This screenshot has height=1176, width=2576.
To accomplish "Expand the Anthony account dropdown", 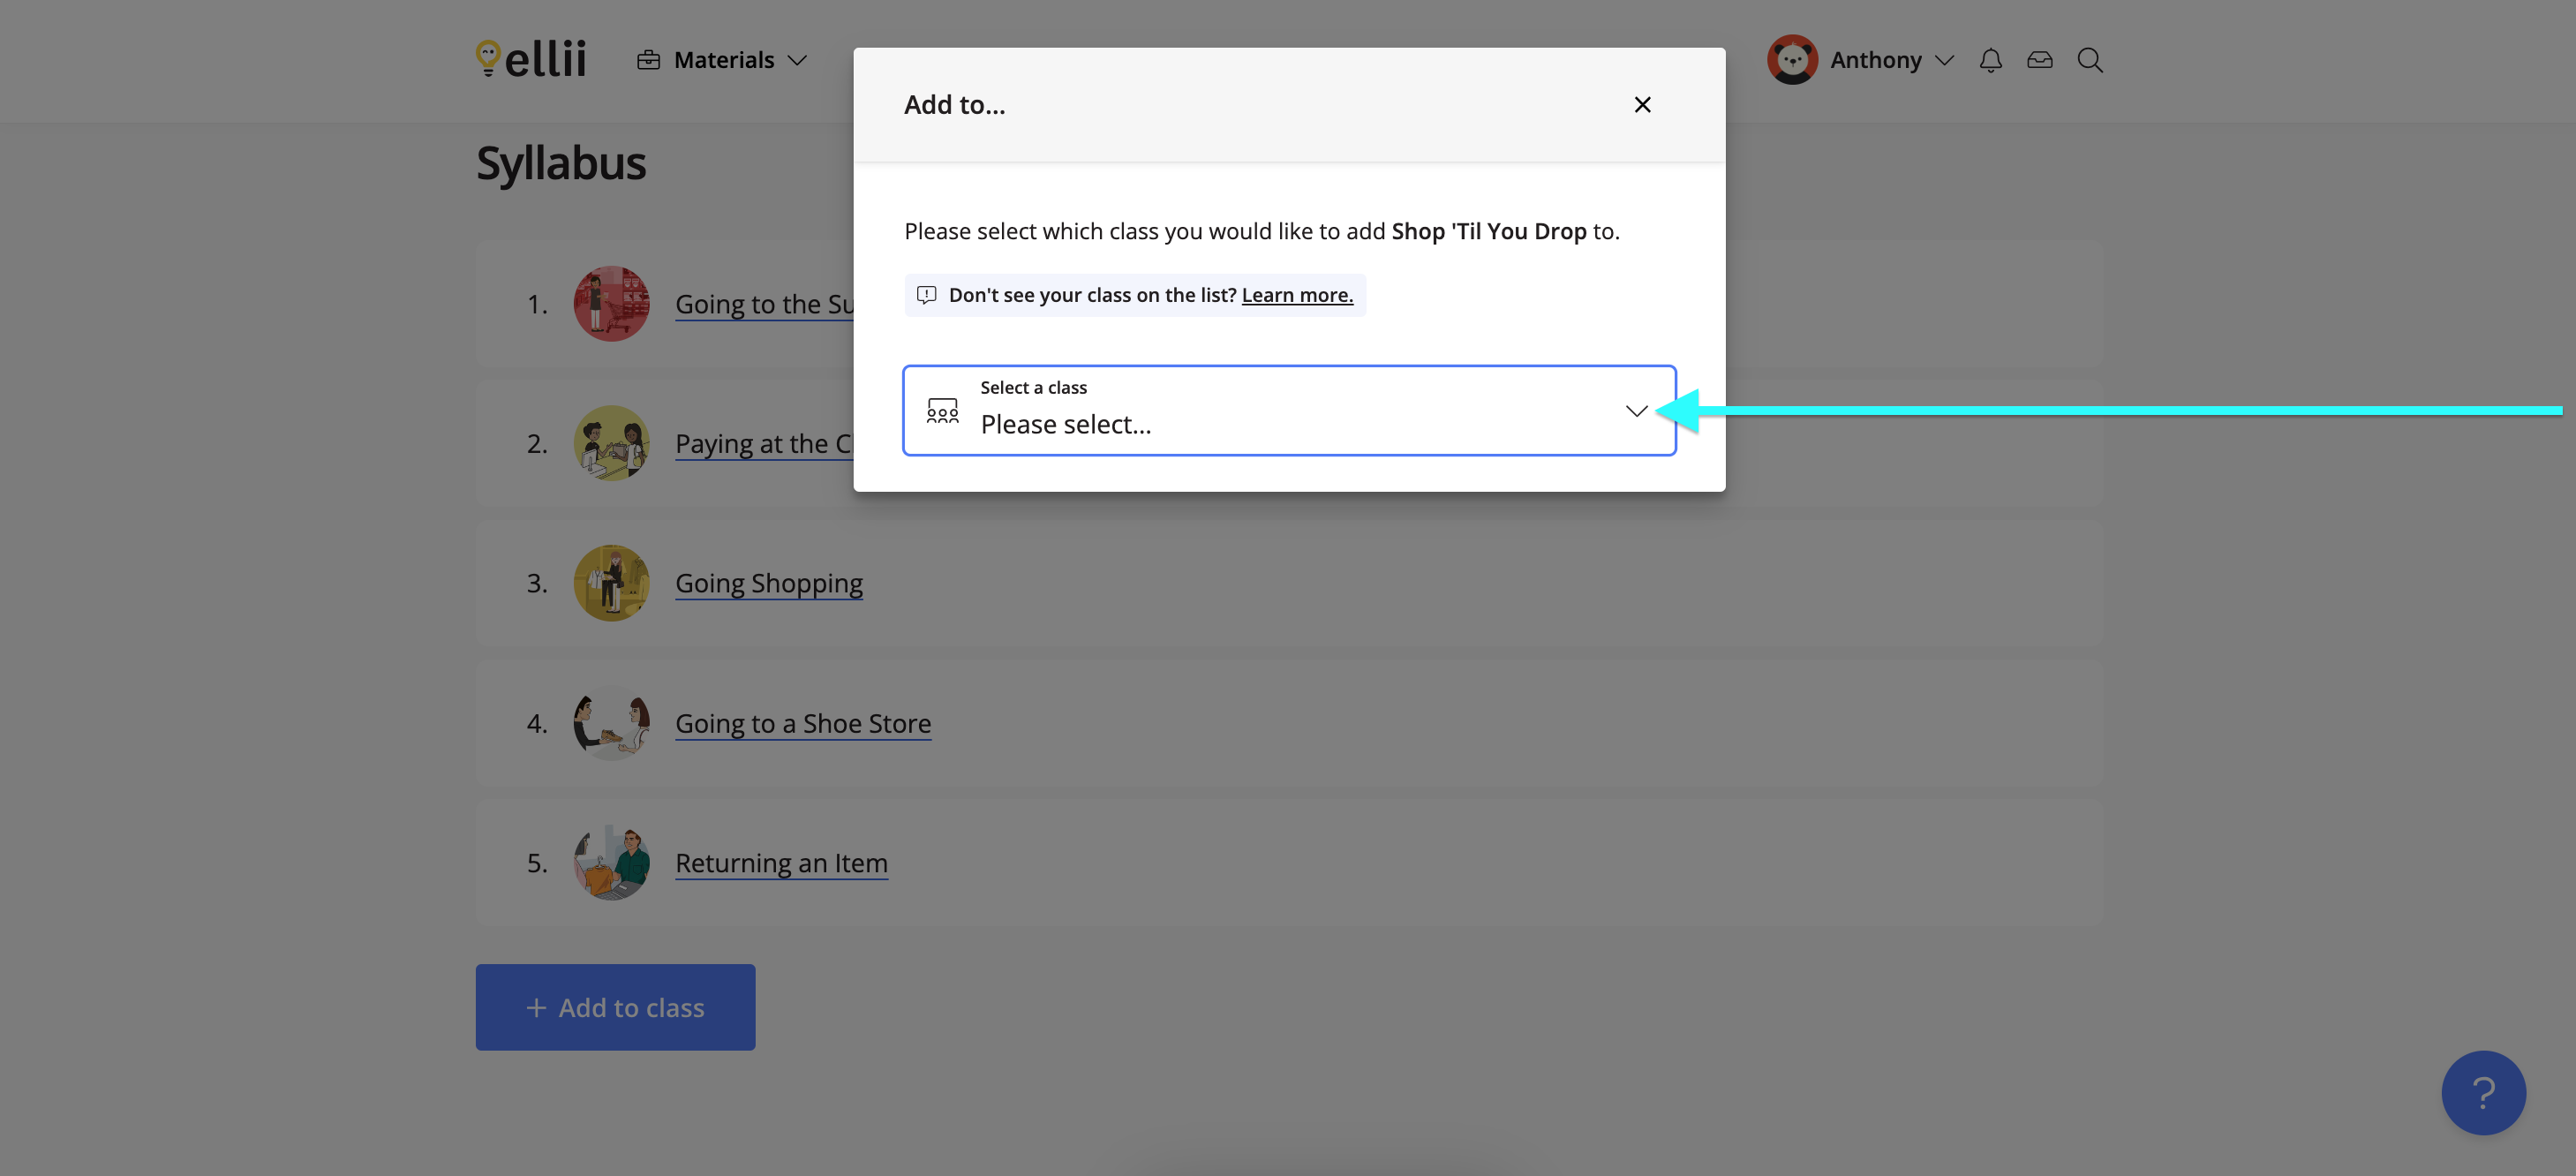I will click(x=1944, y=60).
